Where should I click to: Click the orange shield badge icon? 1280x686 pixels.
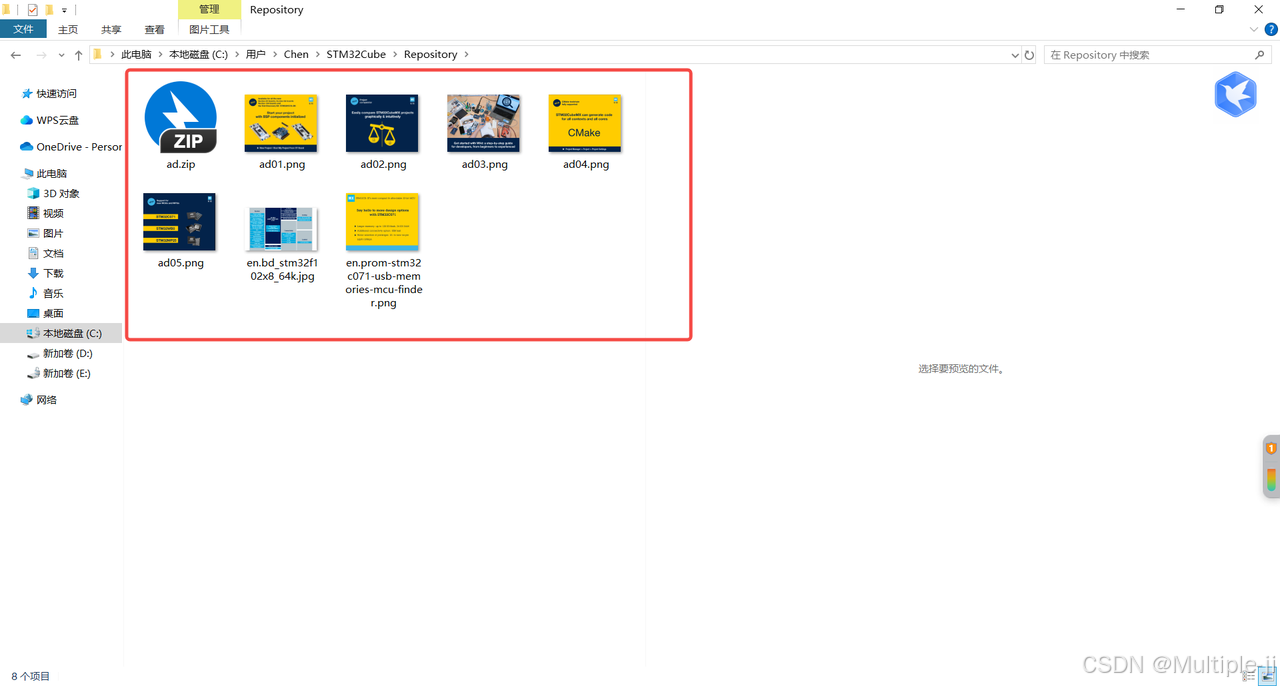(1272, 448)
